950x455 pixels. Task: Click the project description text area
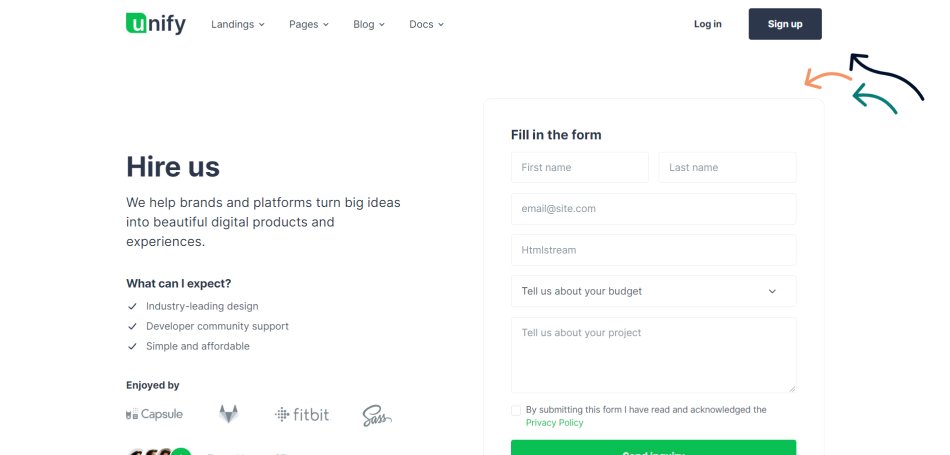653,354
